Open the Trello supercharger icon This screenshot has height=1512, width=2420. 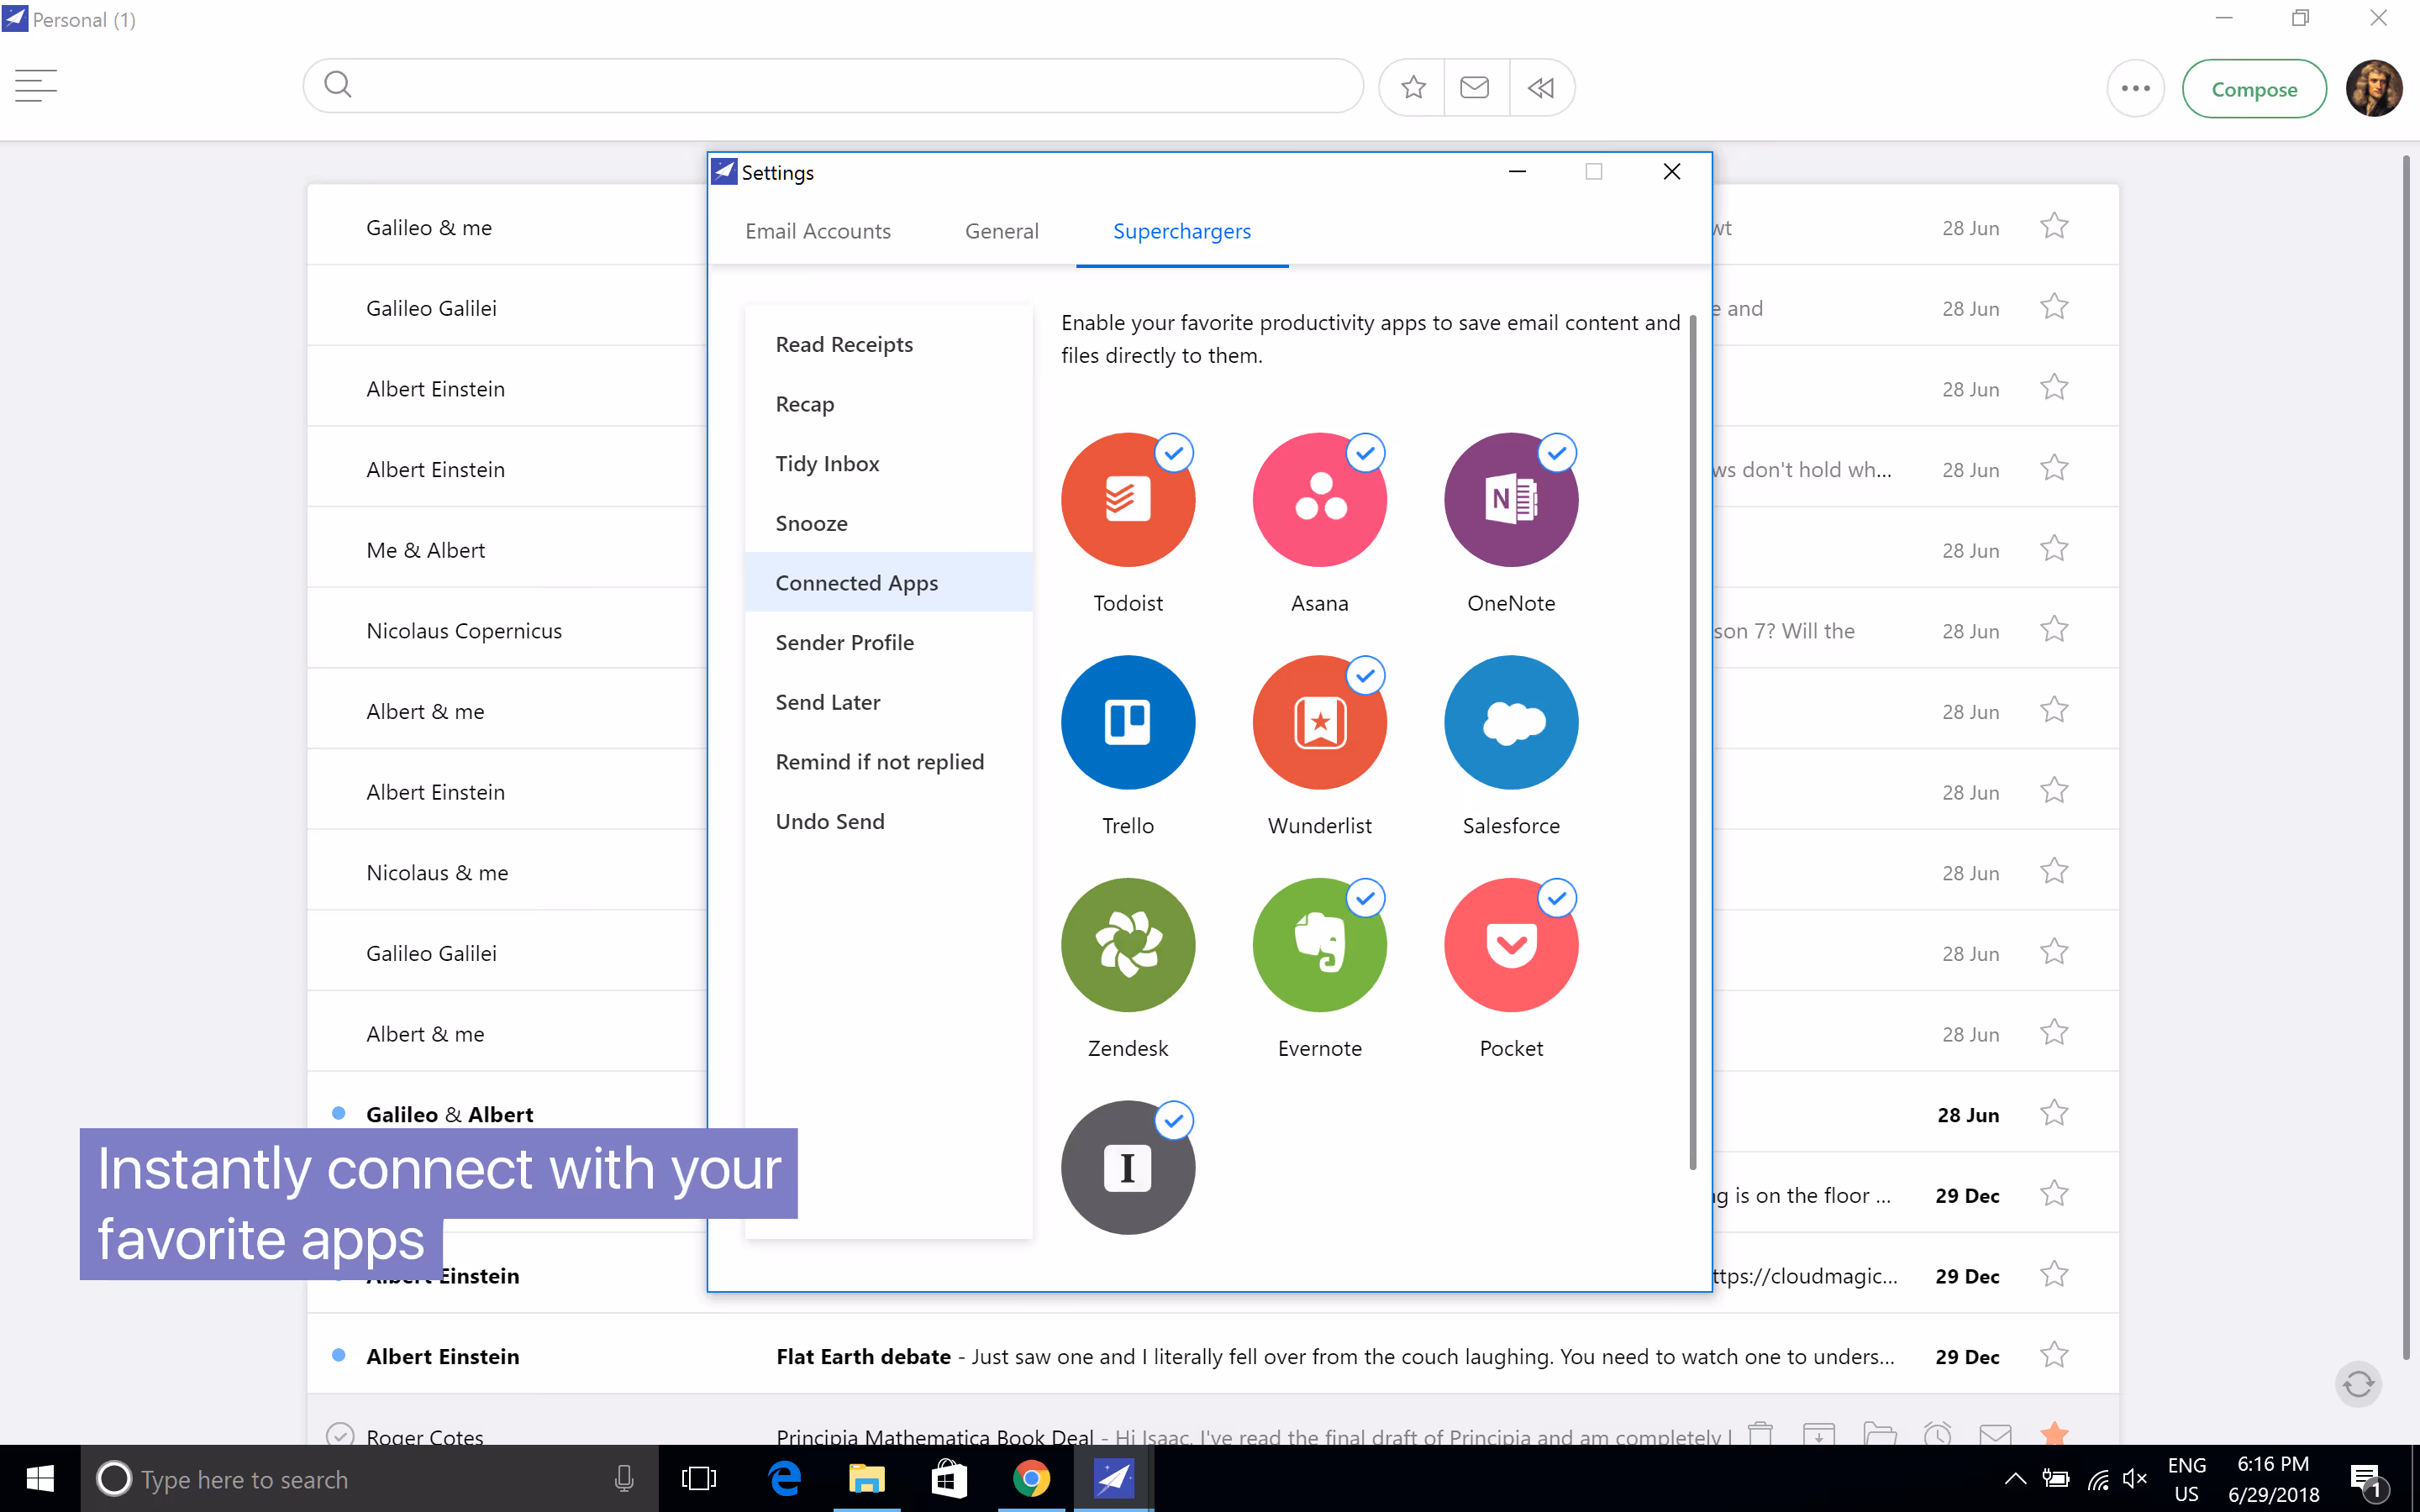(x=1127, y=722)
